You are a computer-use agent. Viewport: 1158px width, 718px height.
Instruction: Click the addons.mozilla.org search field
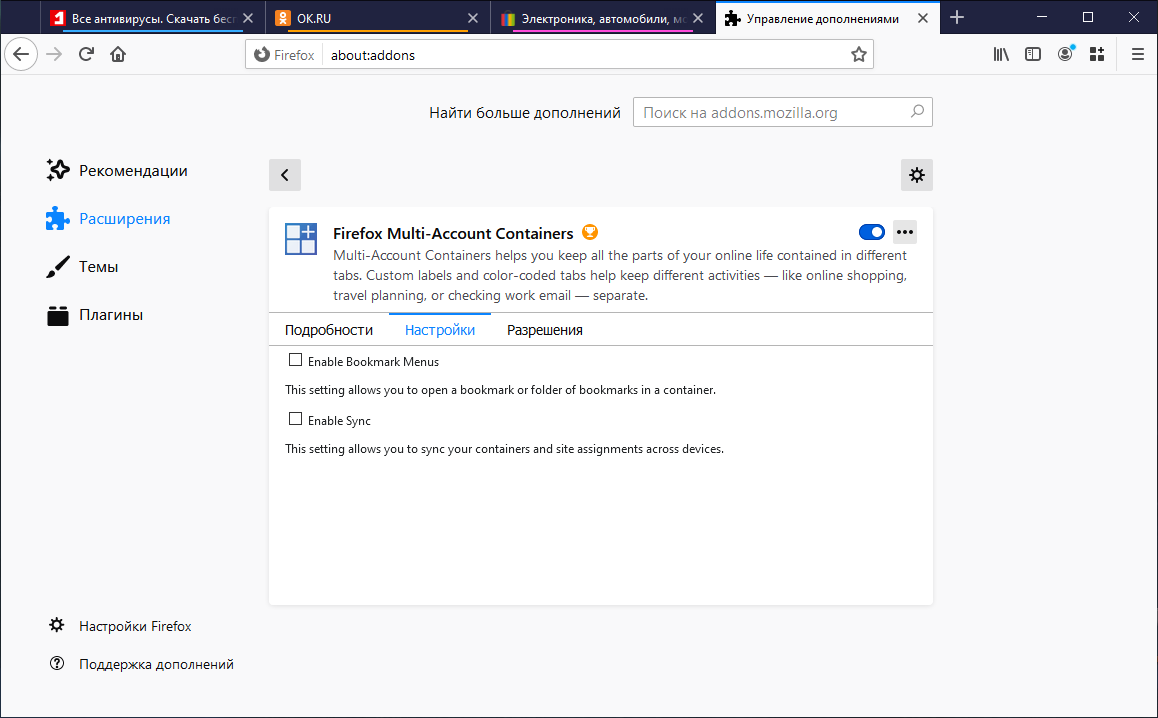[773, 113]
